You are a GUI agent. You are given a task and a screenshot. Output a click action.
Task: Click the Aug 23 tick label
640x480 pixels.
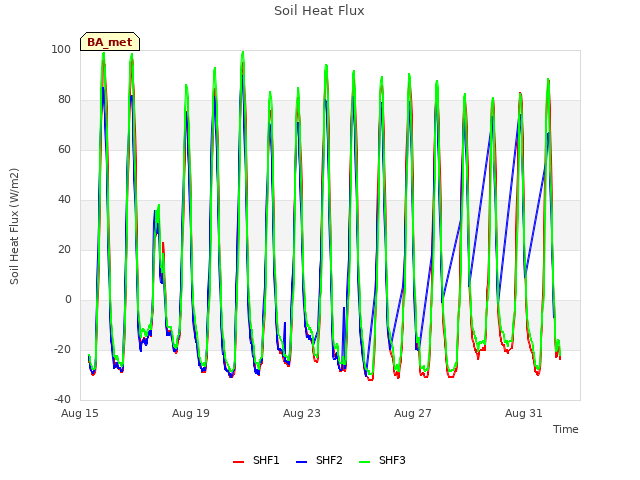[x=302, y=413]
